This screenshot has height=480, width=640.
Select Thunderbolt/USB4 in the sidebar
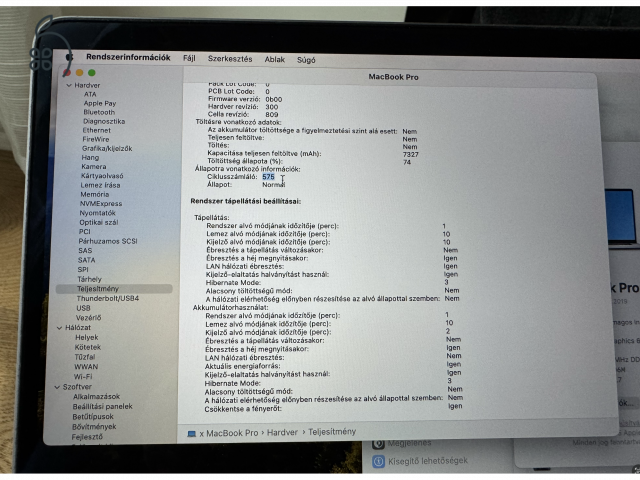point(108,298)
